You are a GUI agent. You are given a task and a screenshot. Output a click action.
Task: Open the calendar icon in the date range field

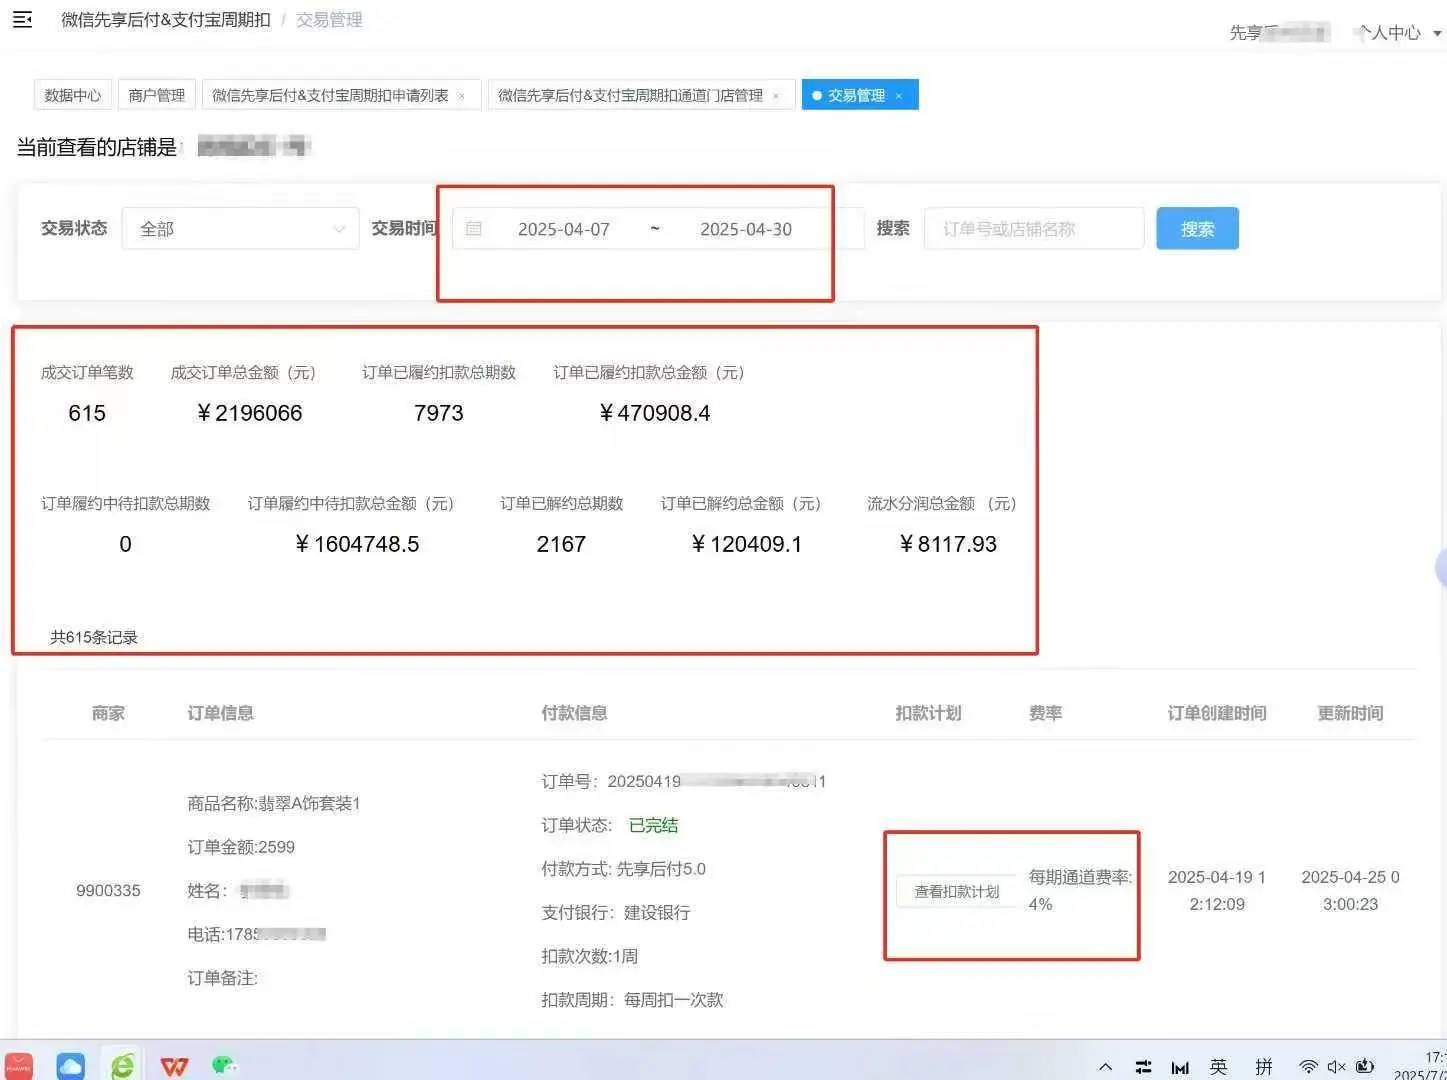tap(474, 229)
